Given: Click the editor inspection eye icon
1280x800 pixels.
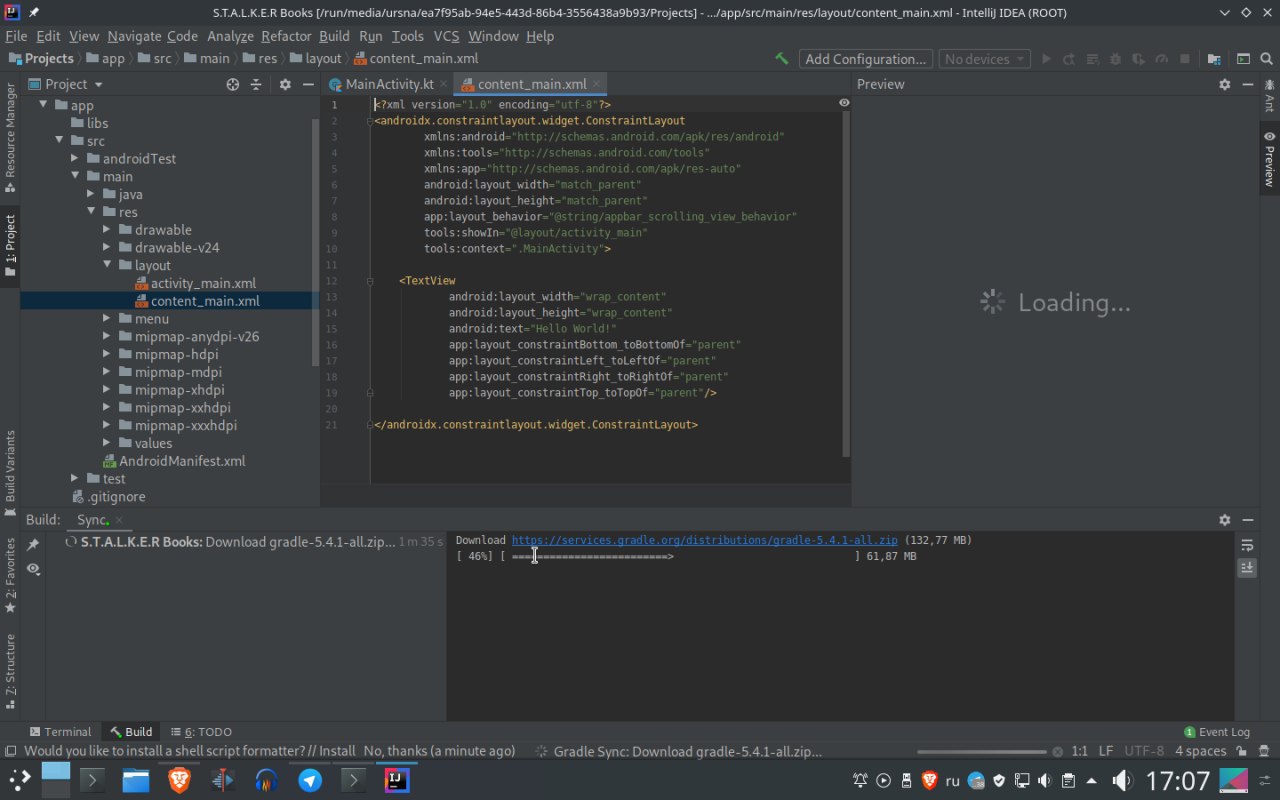Looking at the screenshot, I should [x=844, y=103].
